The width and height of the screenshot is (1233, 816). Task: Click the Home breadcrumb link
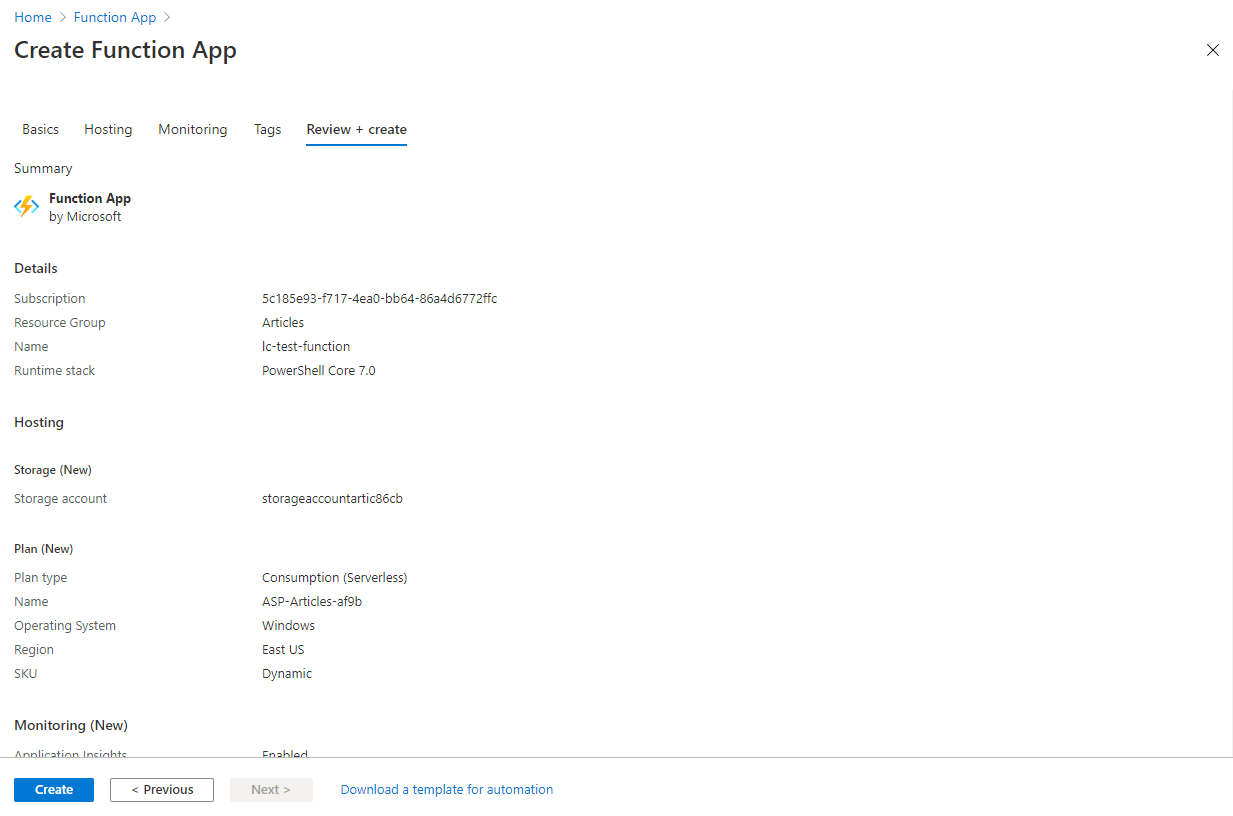[32, 17]
